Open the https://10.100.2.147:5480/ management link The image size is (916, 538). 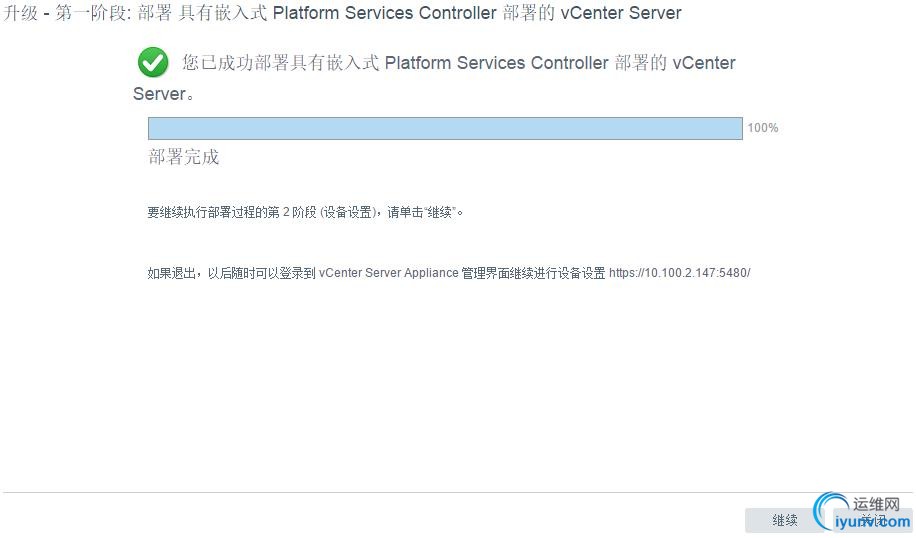click(679, 272)
